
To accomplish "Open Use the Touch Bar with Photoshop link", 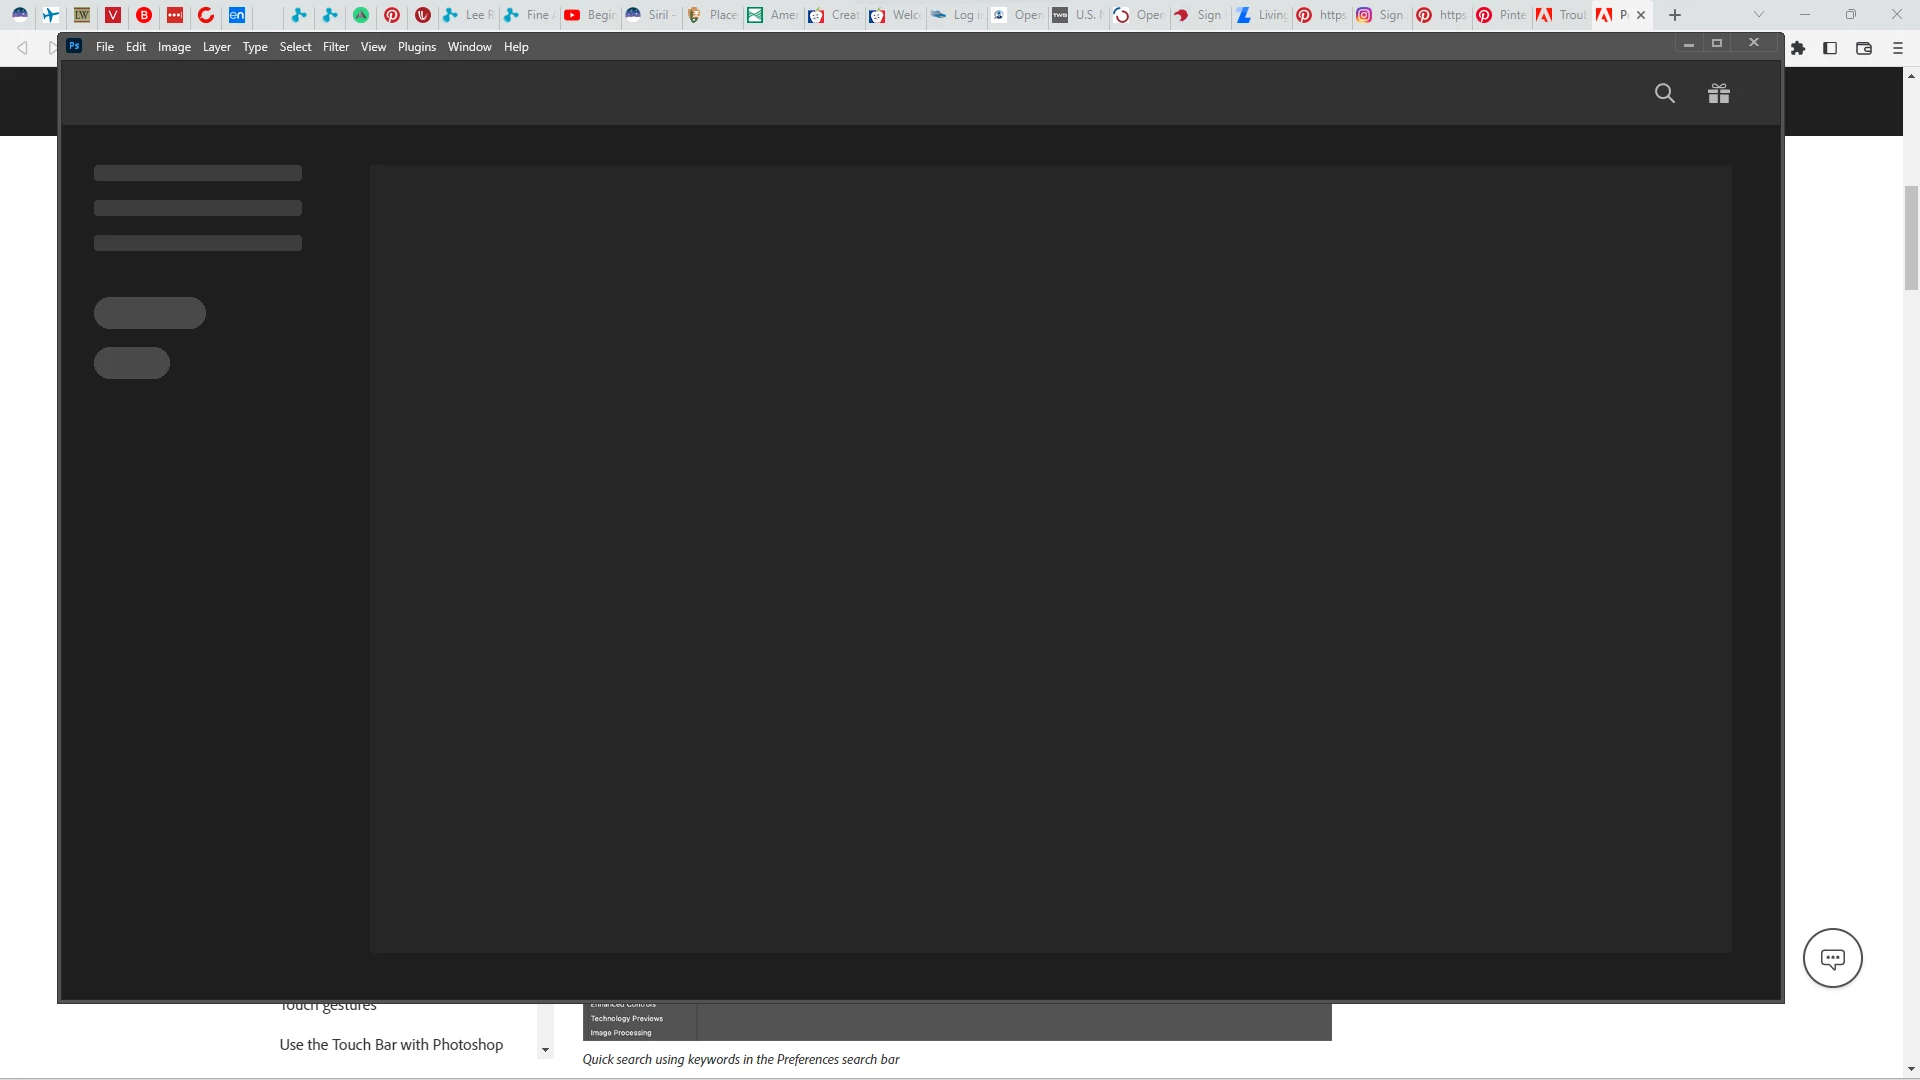I will (x=391, y=1044).
